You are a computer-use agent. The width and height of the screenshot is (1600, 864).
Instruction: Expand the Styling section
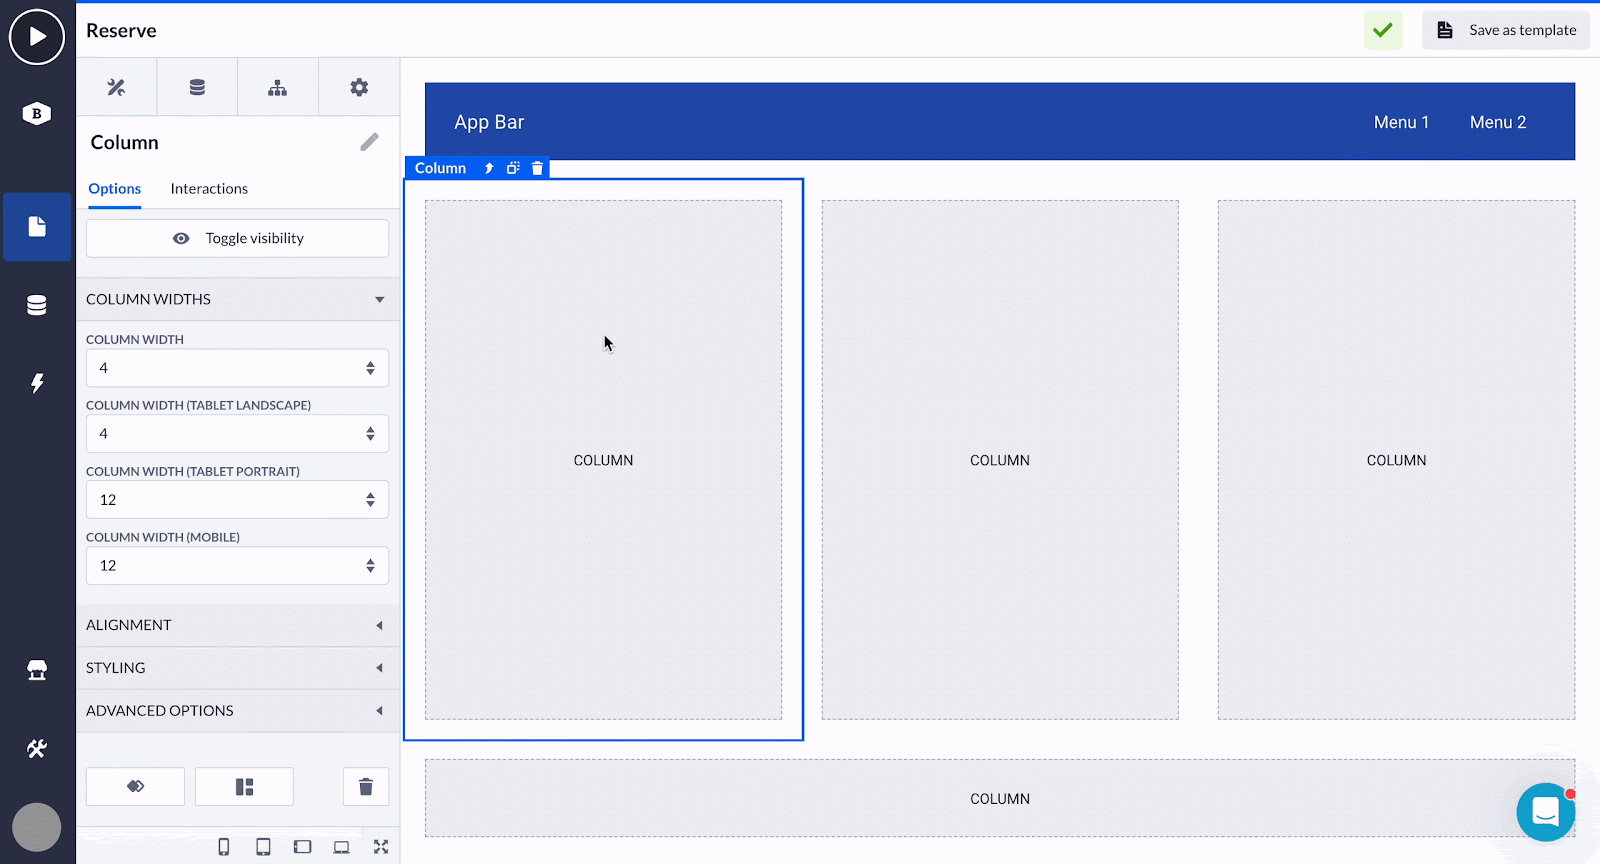238,668
